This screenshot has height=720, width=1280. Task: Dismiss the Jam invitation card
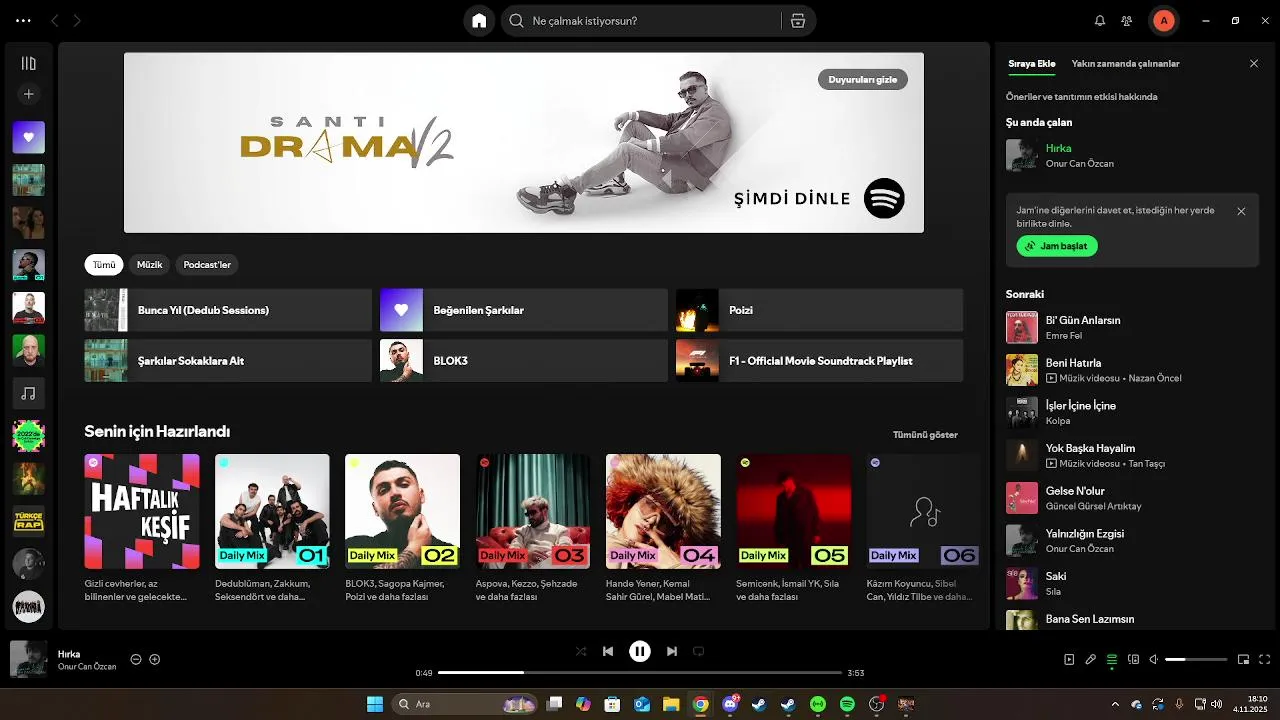click(x=1241, y=211)
